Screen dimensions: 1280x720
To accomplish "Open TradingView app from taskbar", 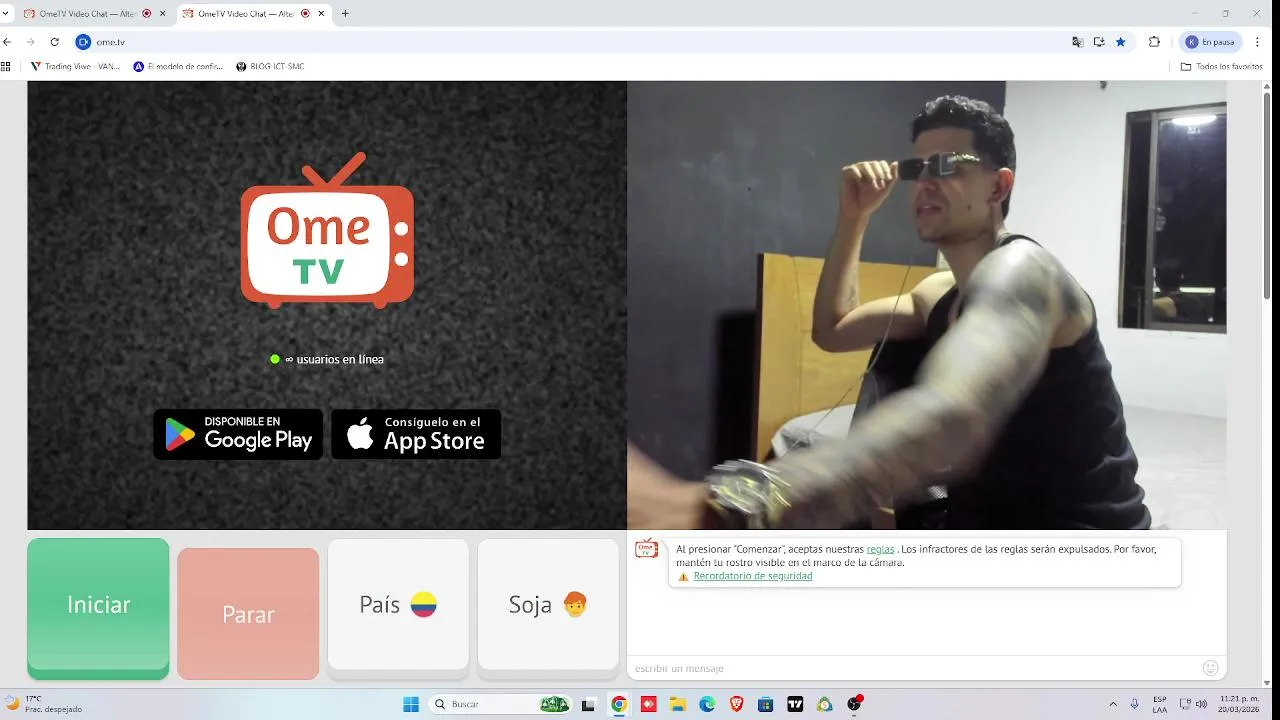I will point(795,704).
